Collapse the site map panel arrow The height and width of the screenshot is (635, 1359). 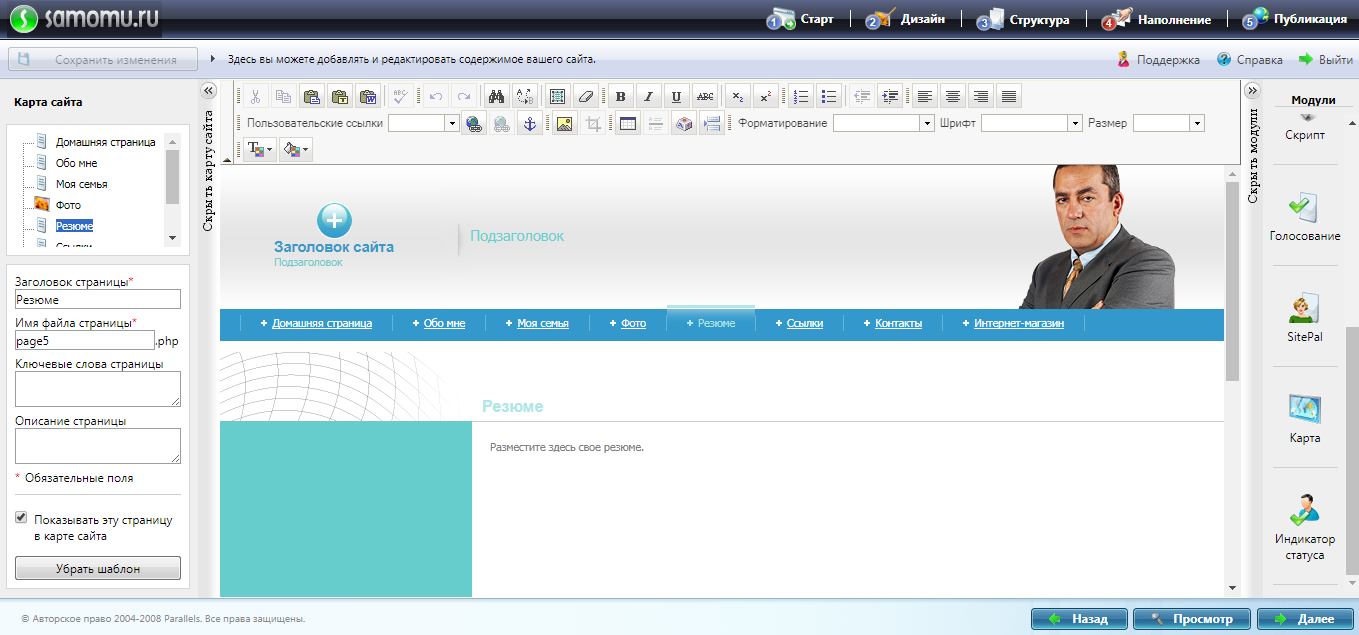[208, 90]
